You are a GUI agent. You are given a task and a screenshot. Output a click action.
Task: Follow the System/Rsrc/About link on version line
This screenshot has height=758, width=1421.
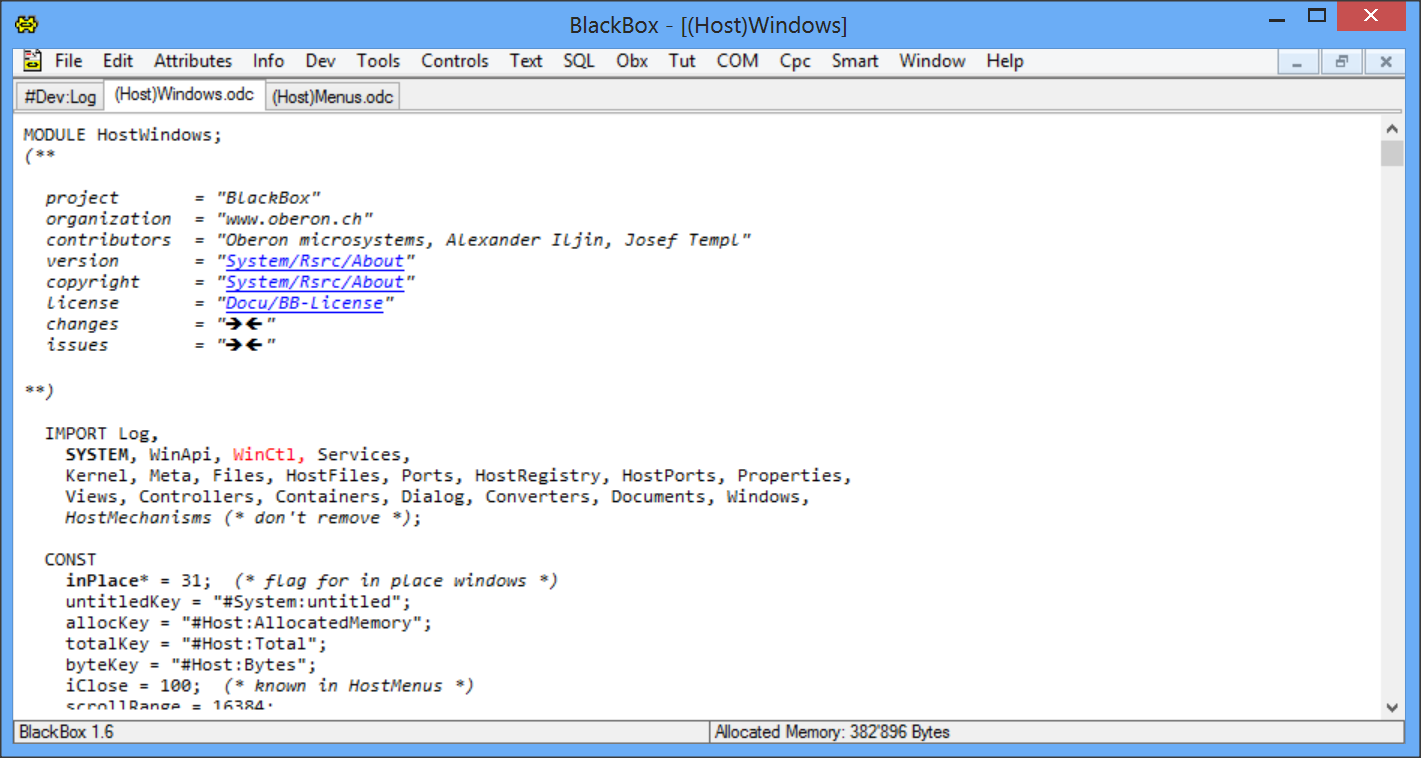[x=315, y=261]
